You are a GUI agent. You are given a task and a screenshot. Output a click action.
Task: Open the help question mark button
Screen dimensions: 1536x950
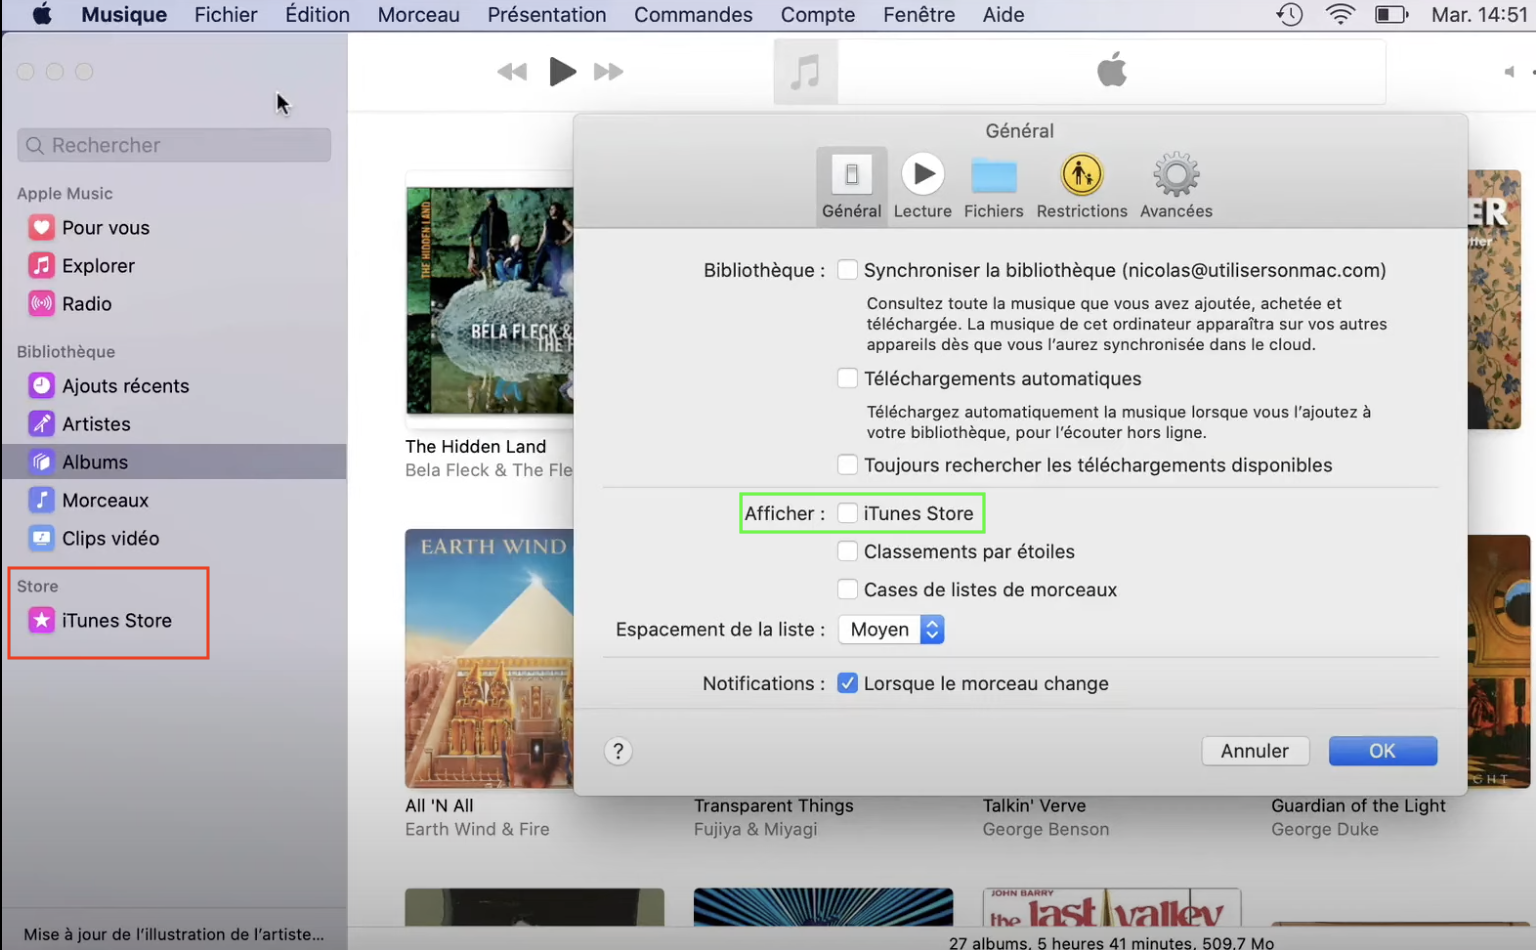pos(618,751)
